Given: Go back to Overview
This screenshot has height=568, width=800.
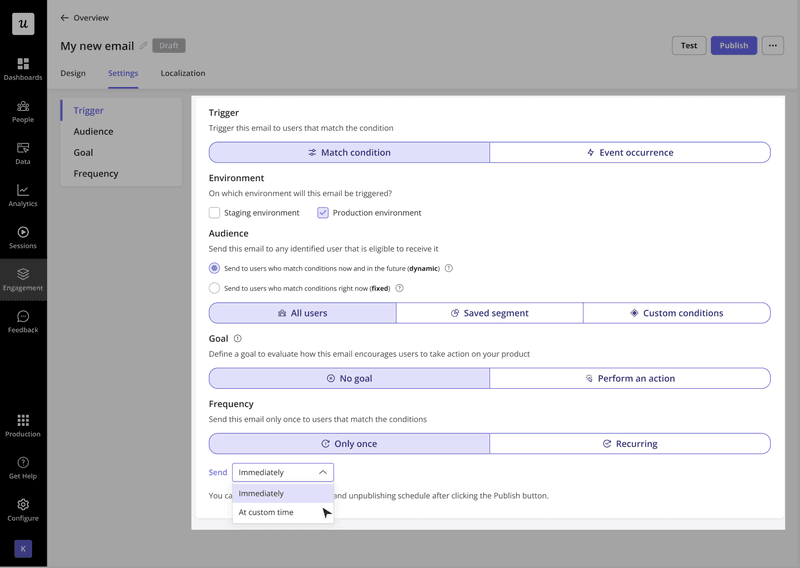Looking at the screenshot, I should coord(85,18).
